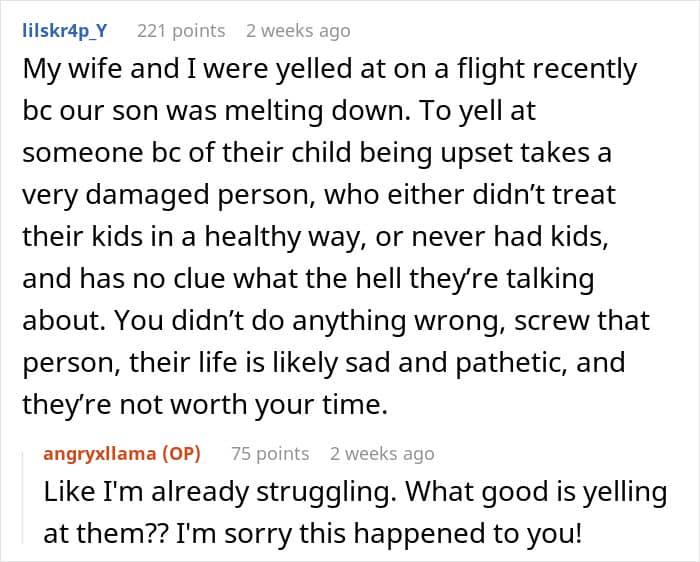Screen dimensions: 700x562
Task: Click the sentence 'You didn't do anything wrong'
Action: tap(310, 321)
